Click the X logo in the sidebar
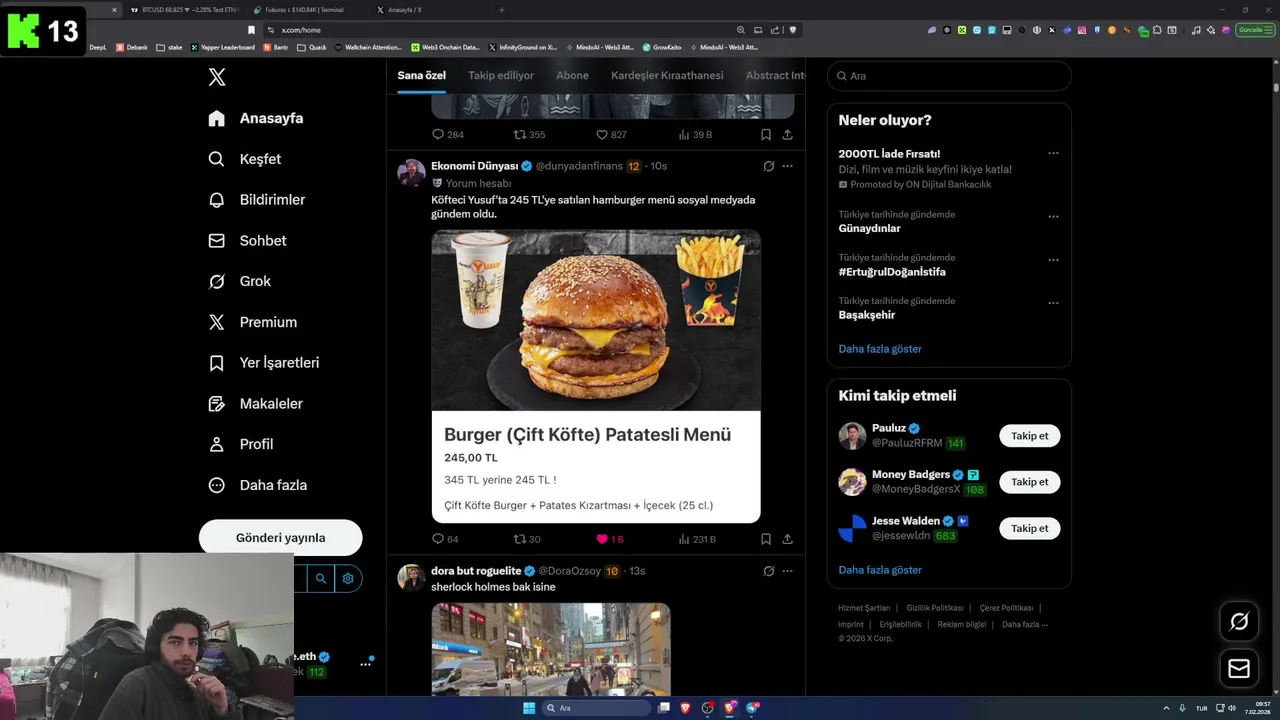The image size is (1280, 720). [217, 77]
